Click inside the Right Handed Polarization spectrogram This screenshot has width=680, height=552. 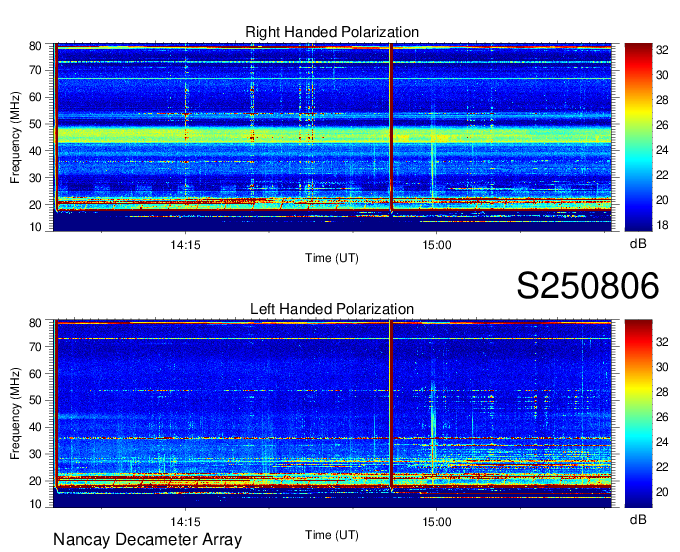click(332, 137)
